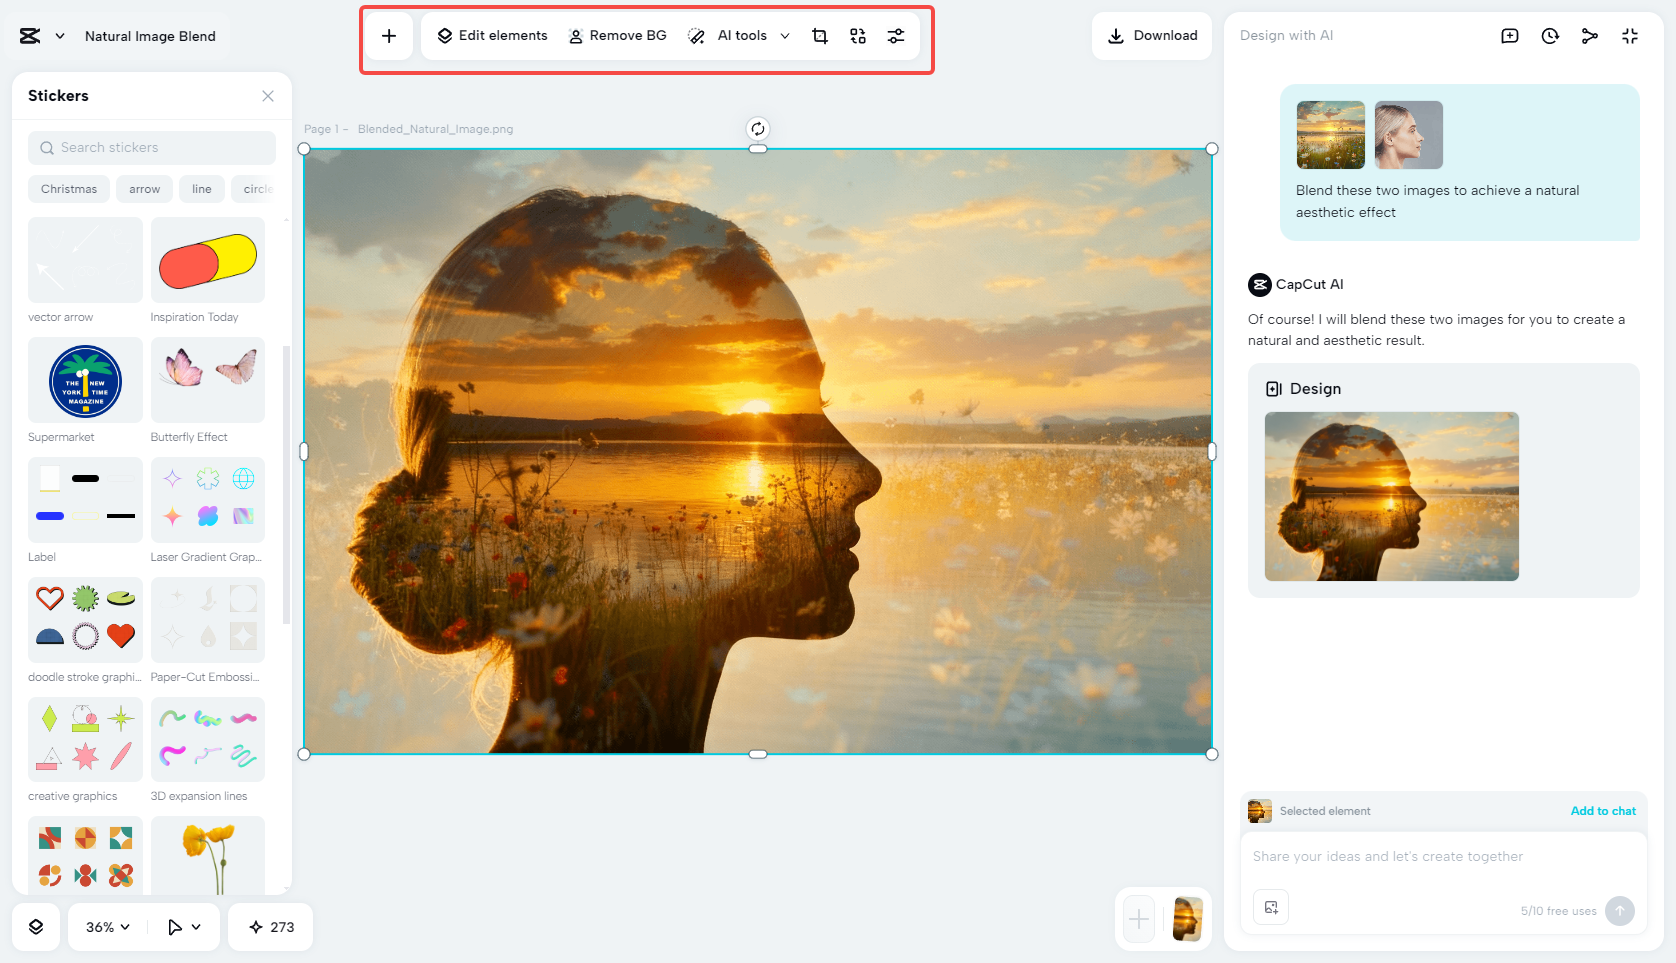Click the plus button to add elements

(389, 35)
